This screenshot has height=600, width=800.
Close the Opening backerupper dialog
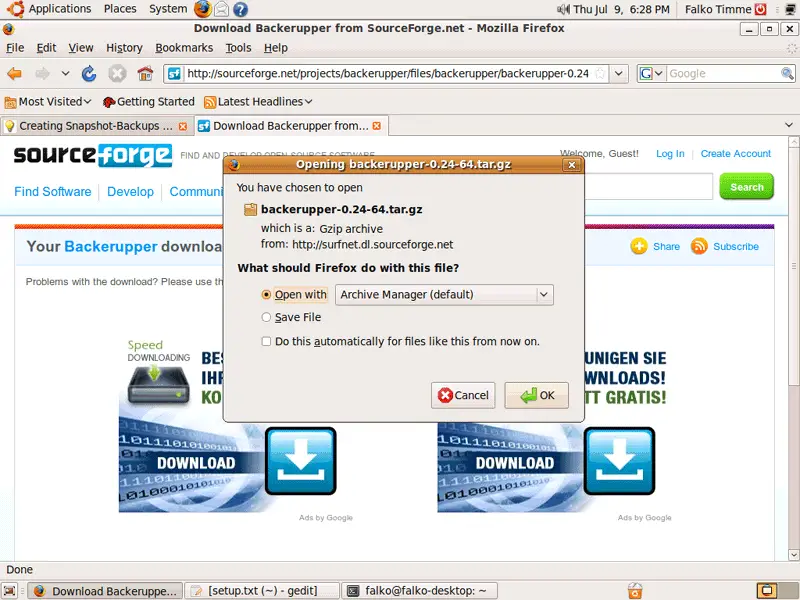[571, 165]
